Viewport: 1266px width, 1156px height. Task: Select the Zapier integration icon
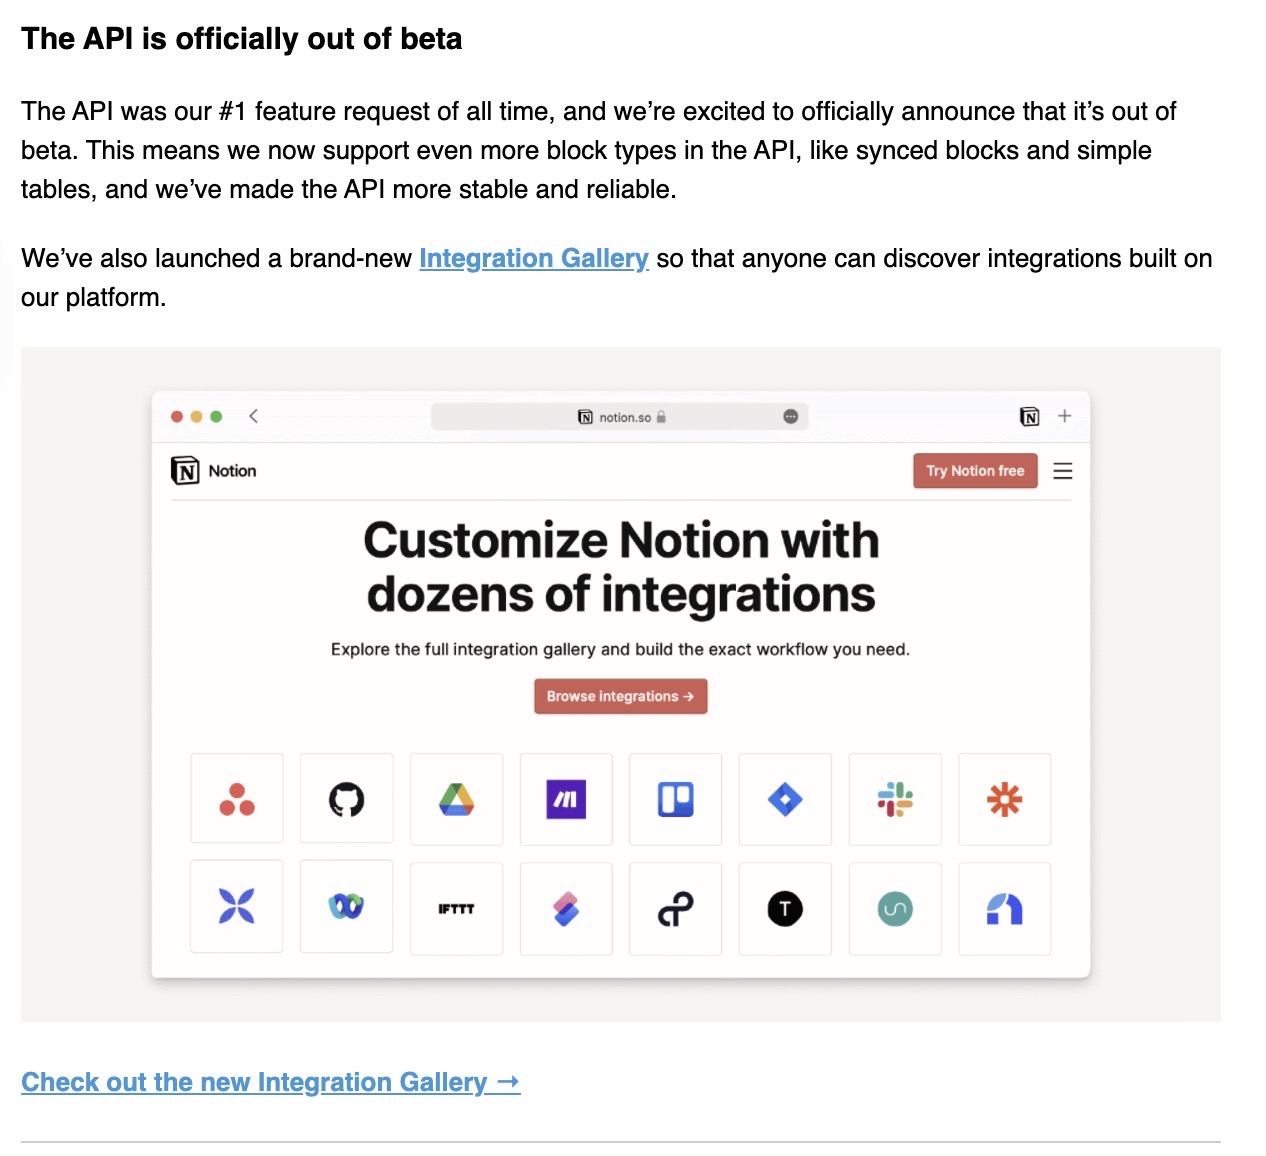pos(1004,800)
